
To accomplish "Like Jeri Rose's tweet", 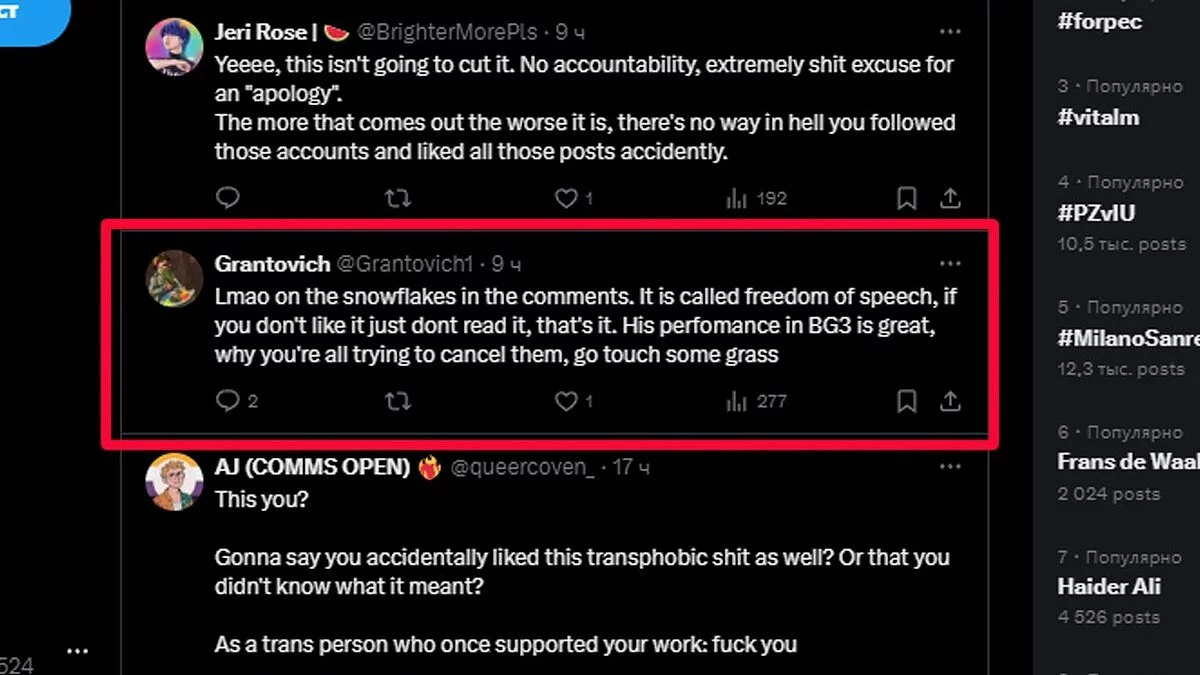I will click(567, 199).
